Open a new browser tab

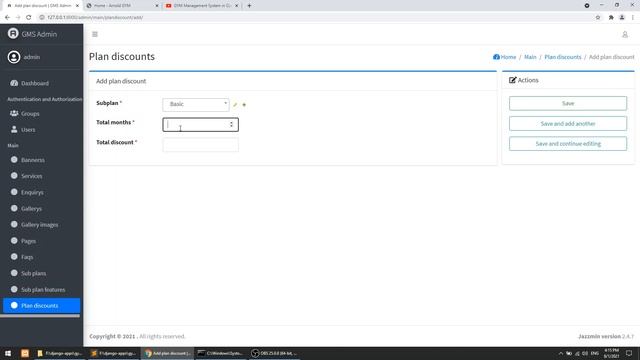pyautogui.click(x=249, y=6)
